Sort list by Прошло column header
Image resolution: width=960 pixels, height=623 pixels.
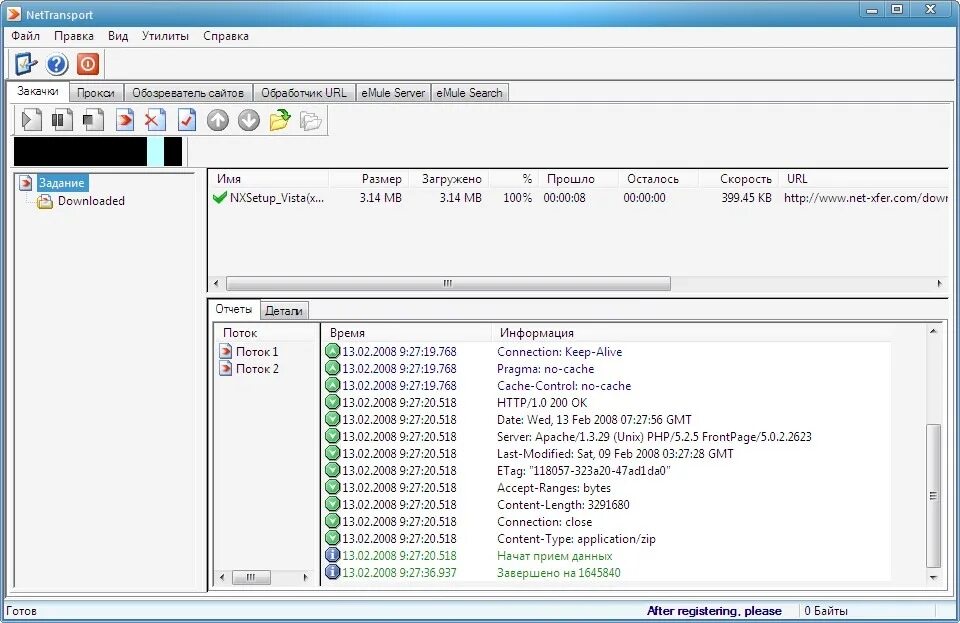pos(578,179)
